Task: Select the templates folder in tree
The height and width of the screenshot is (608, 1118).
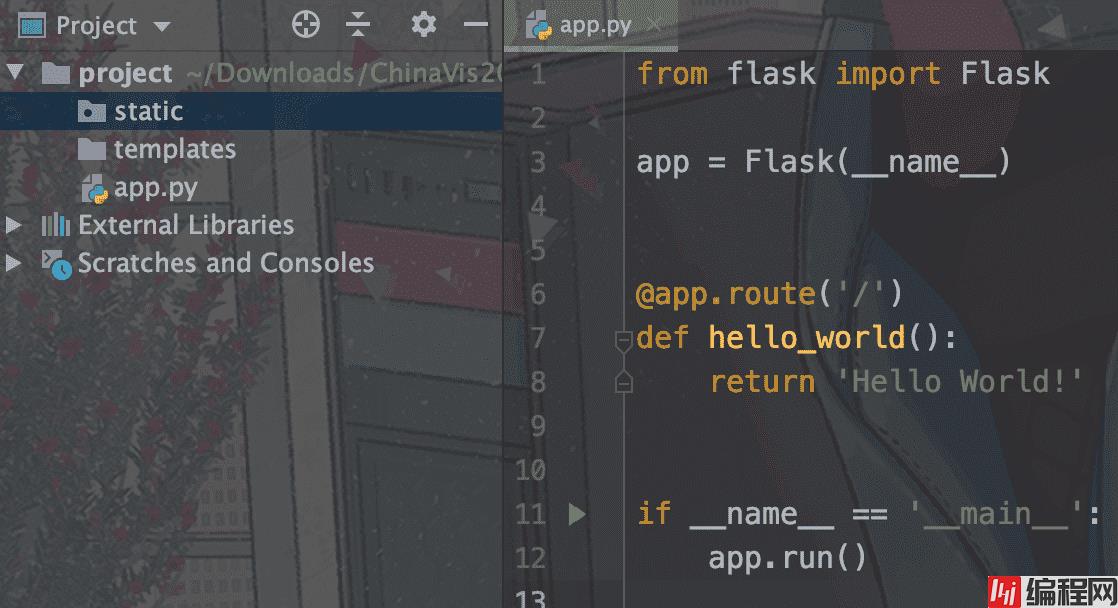Action: pyautogui.click(x=174, y=150)
